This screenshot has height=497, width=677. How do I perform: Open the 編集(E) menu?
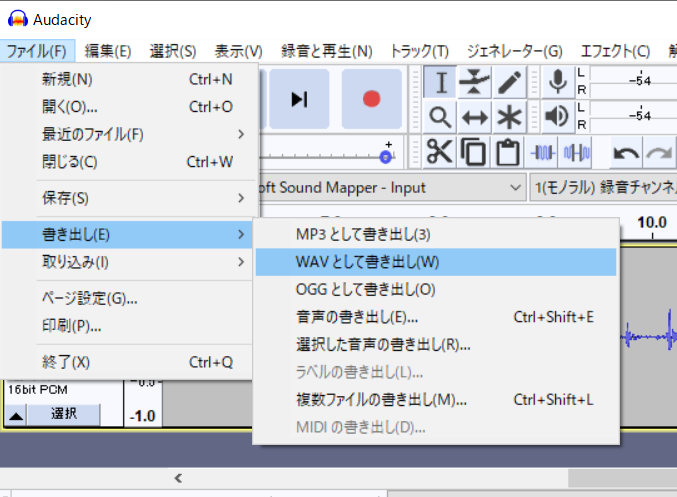tap(108, 51)
